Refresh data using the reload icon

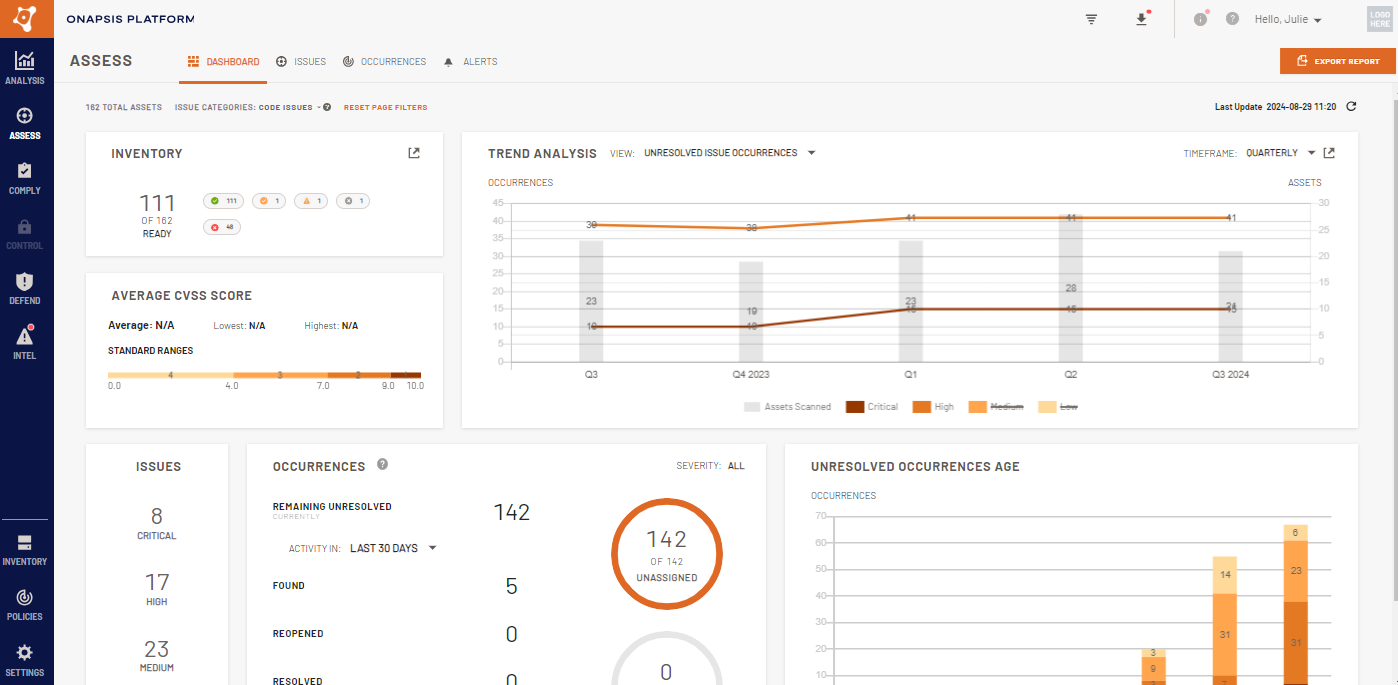[x=1351, y=107]
